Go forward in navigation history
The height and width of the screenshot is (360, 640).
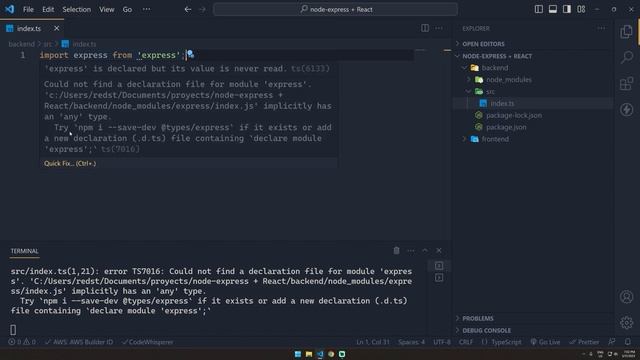click(x=202, y=9)
